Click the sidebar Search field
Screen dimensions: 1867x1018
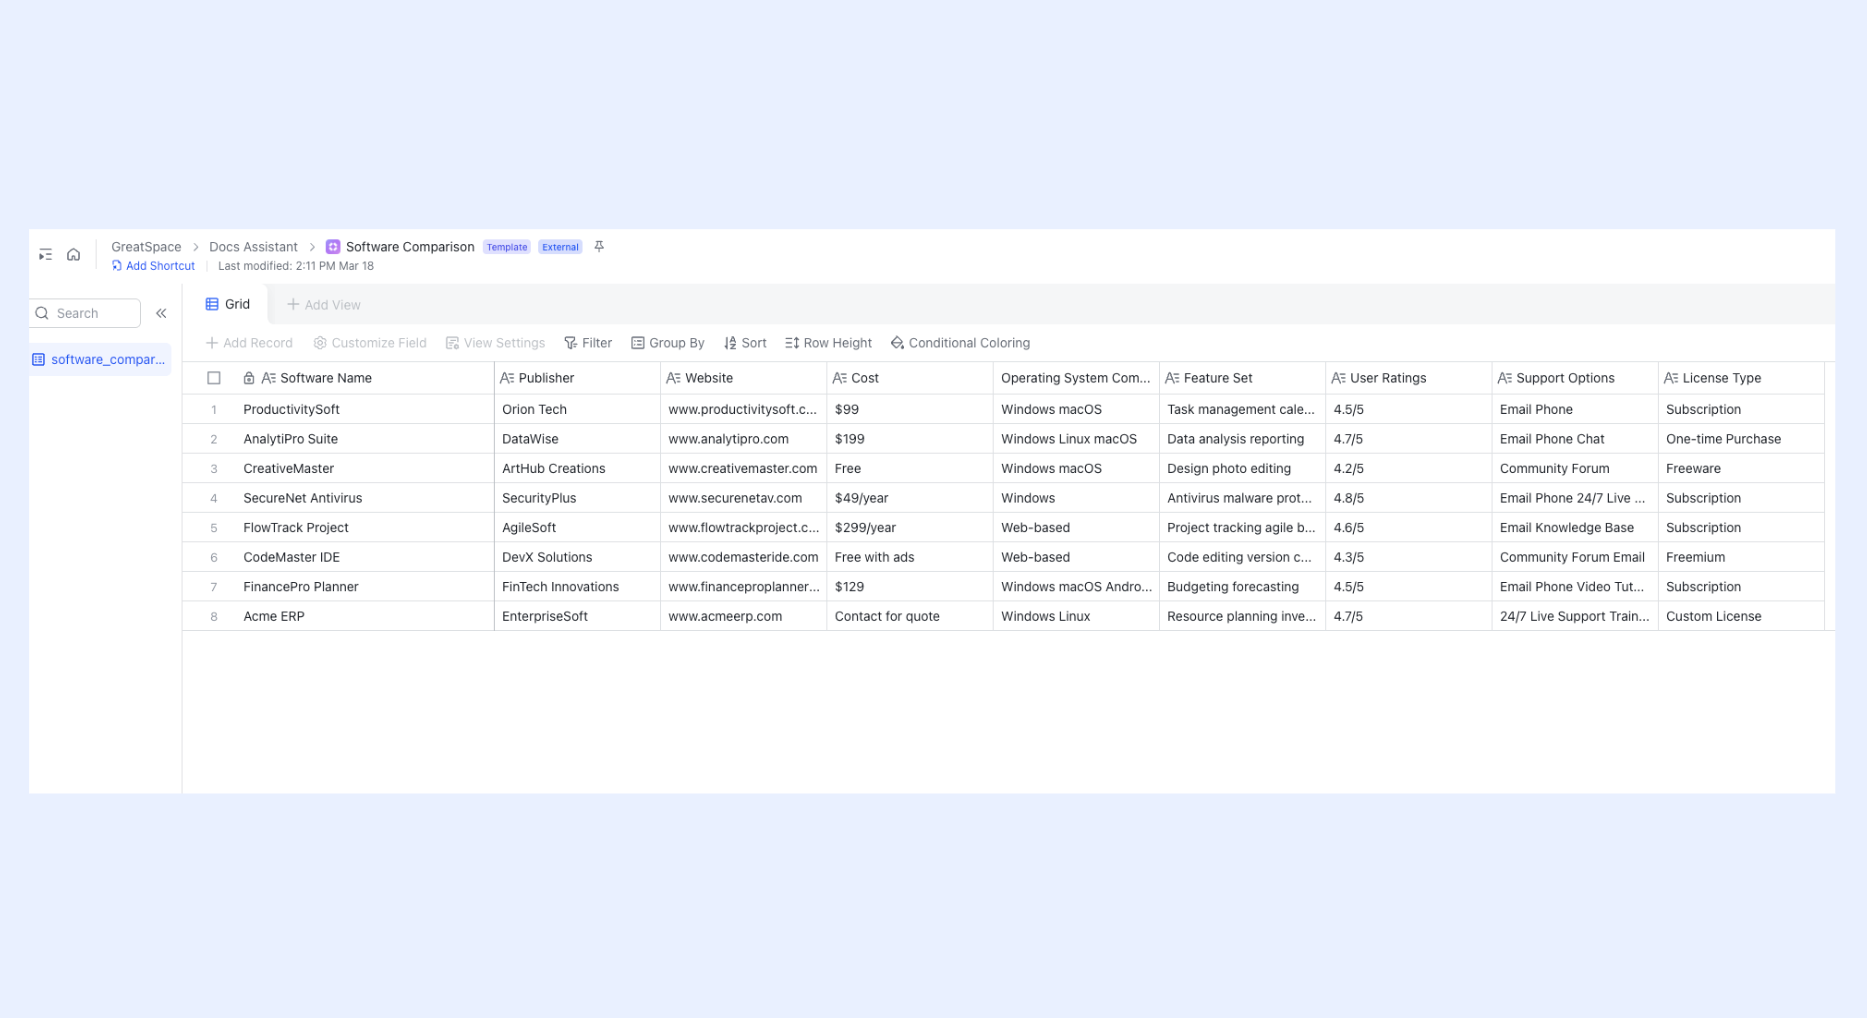85,313
